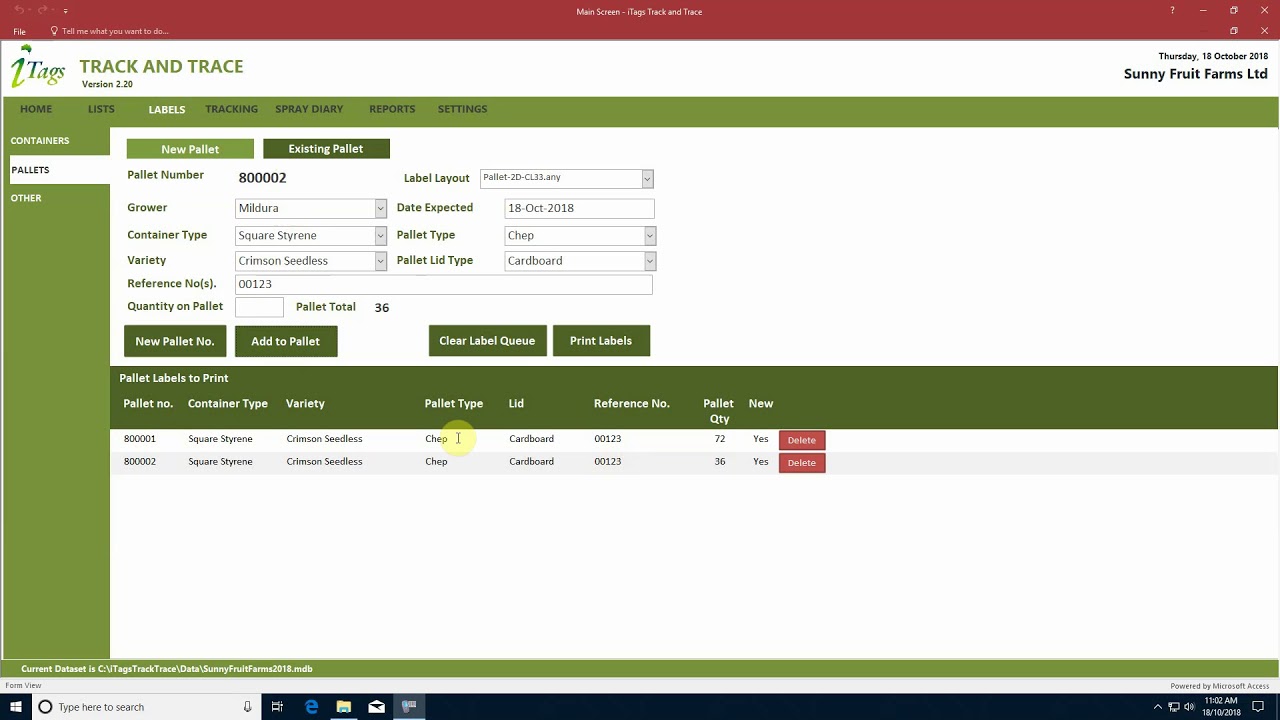Viewport: 1280px width, 720px height.
Task: Click the Help question mark in title bar
Action: point(1172,11)
